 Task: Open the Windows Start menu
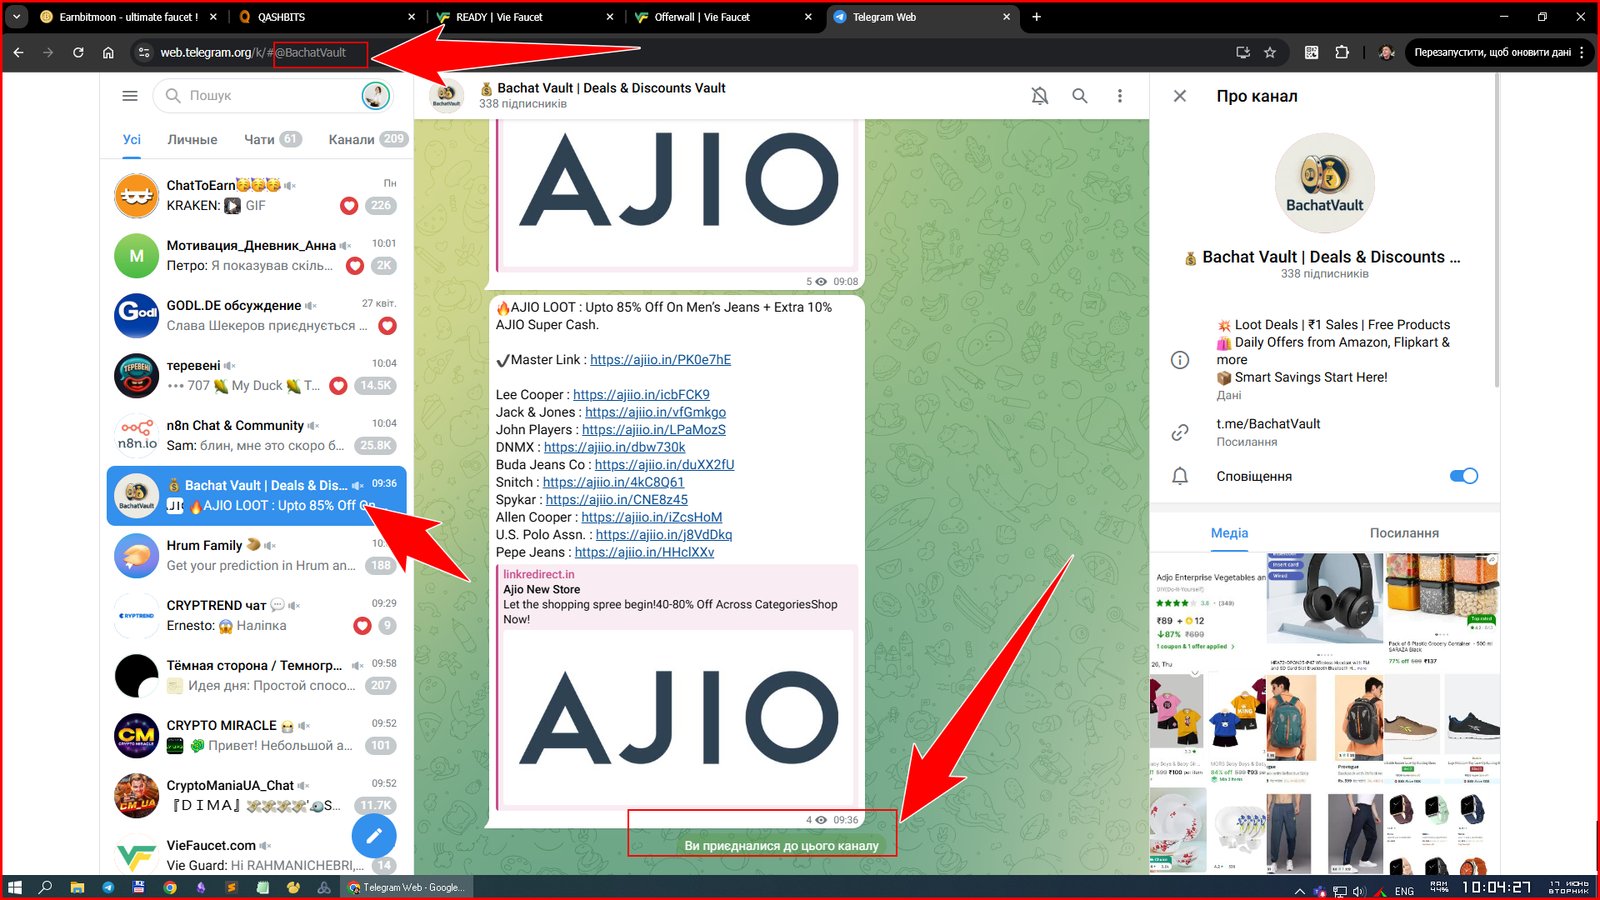tap(15, 887)
